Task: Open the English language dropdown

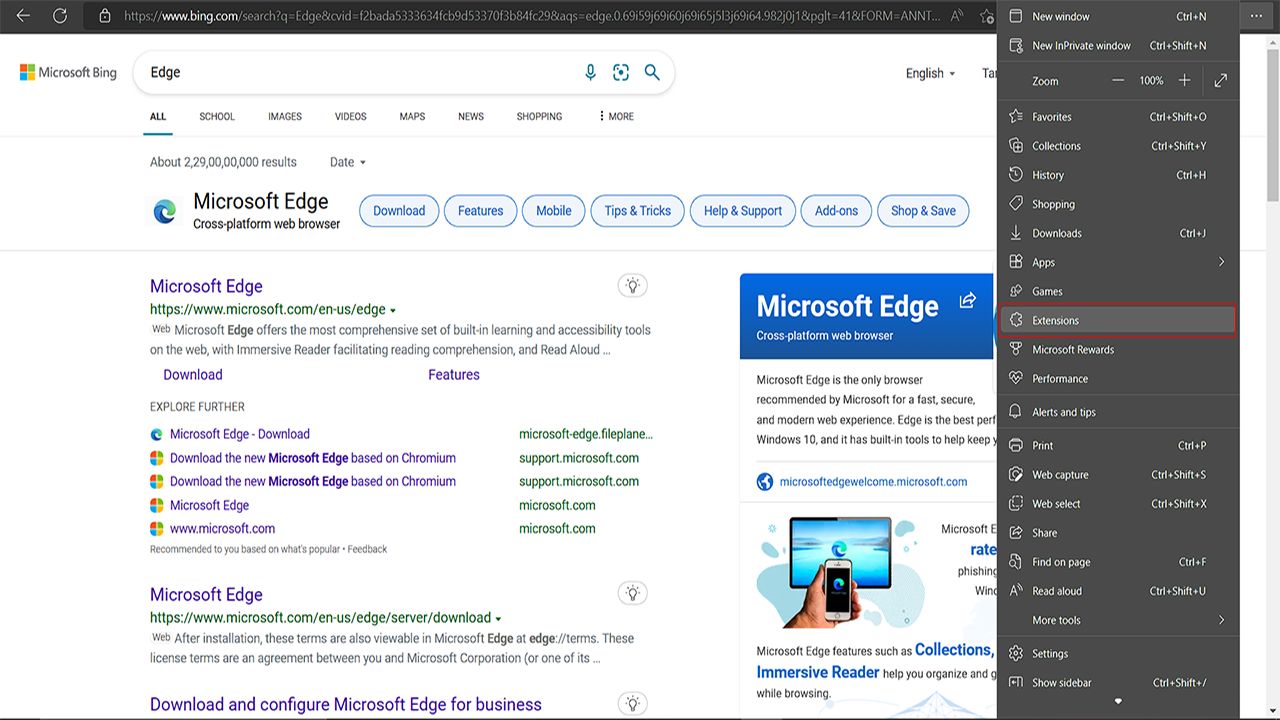Action: (x=930, y=73)
